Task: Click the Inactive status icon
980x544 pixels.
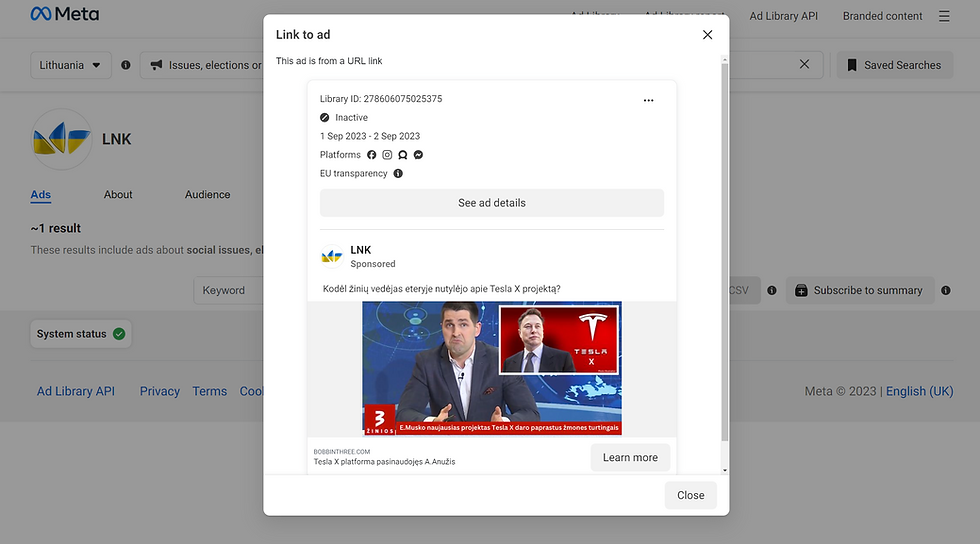Action: [324, 118]
